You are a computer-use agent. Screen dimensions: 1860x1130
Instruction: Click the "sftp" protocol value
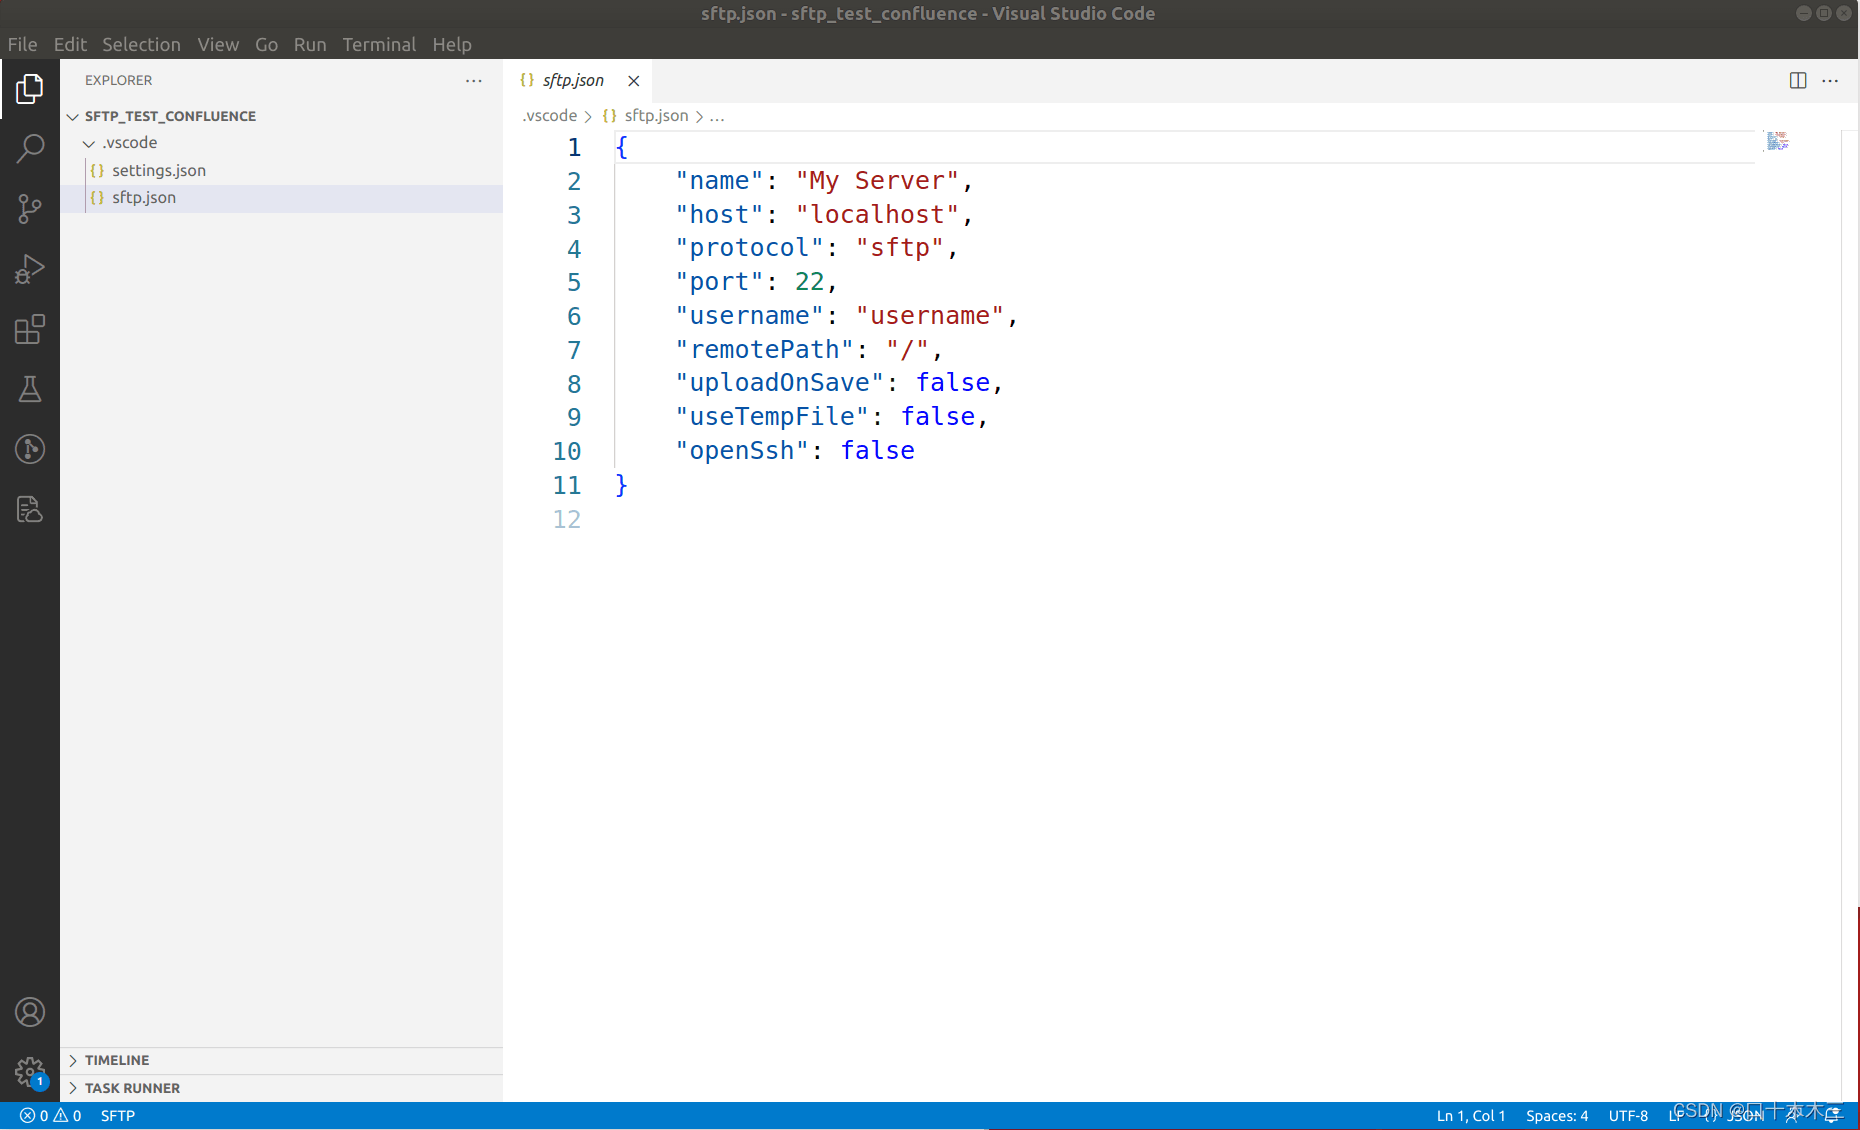[x=900, y=248]
